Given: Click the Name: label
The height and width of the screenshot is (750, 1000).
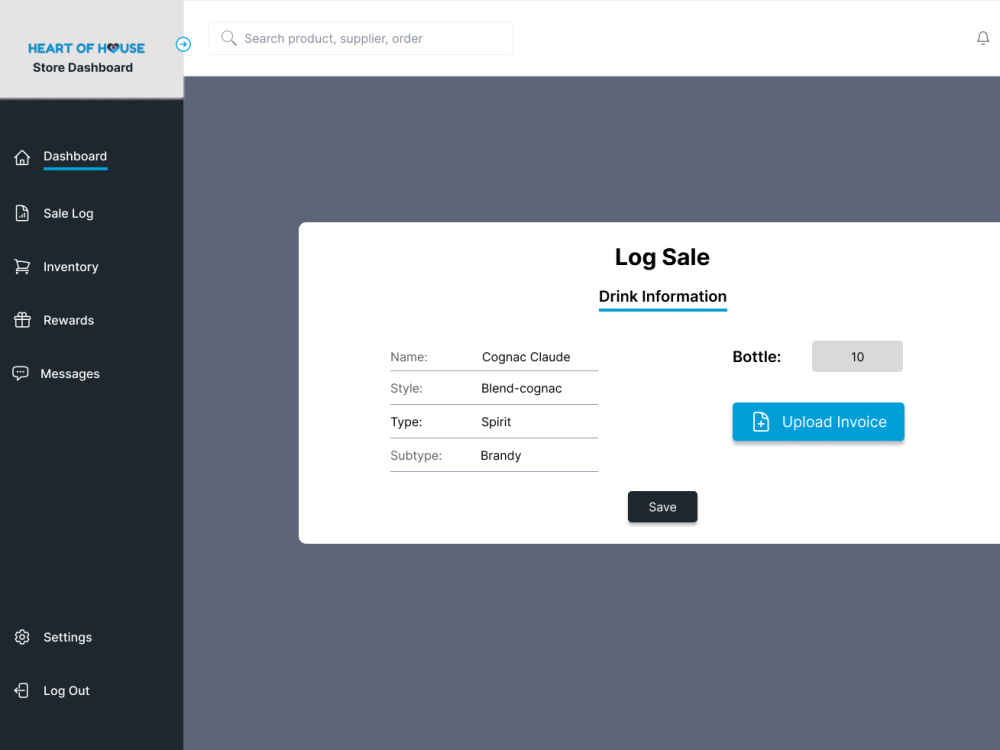Looking at the screenshot, I should tap(409, 357).
